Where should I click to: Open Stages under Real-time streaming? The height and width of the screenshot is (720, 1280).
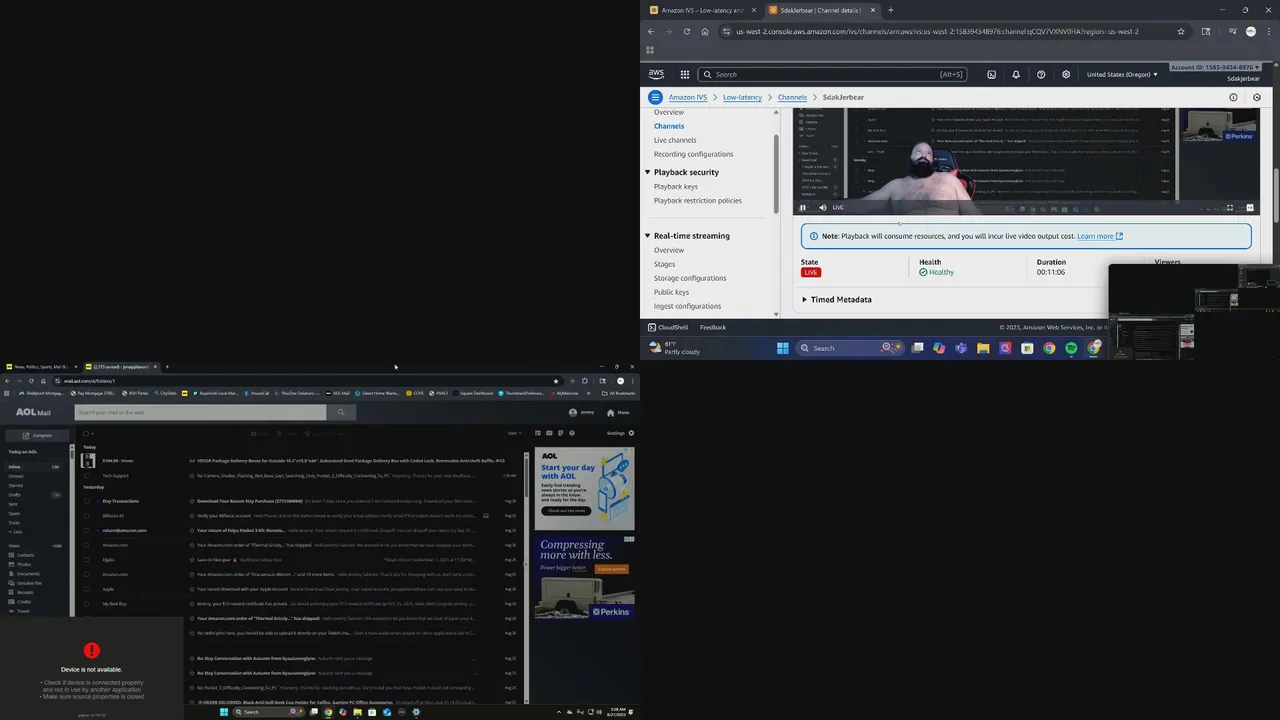pos(664,264)
